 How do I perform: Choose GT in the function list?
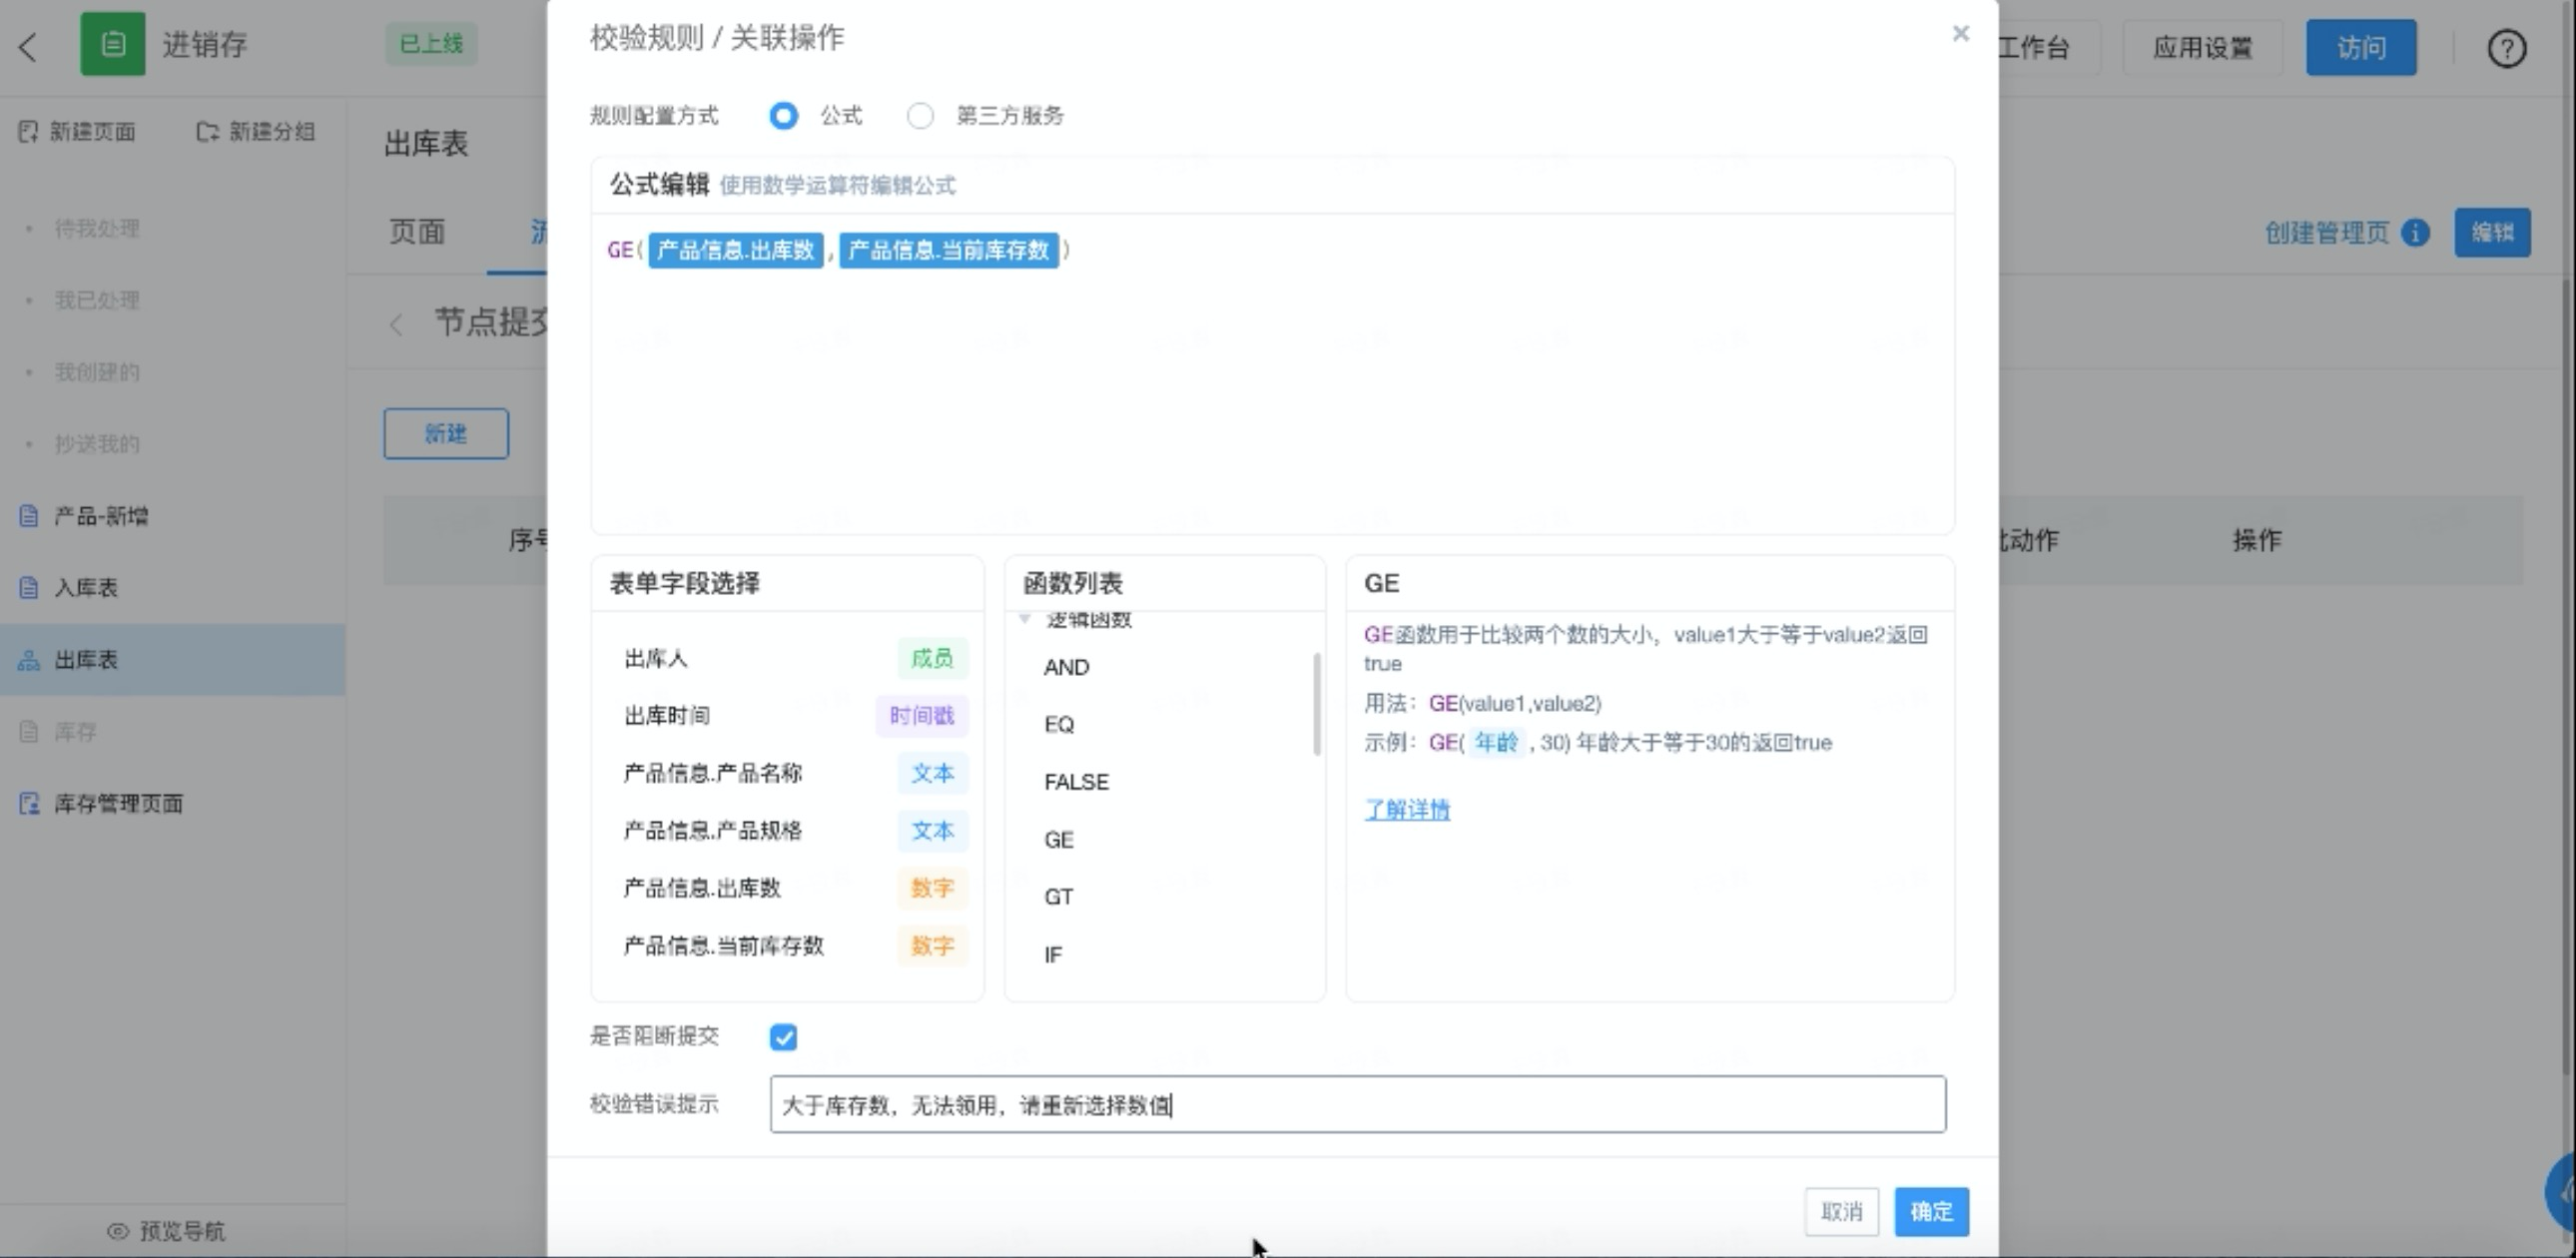point(1058,897)
